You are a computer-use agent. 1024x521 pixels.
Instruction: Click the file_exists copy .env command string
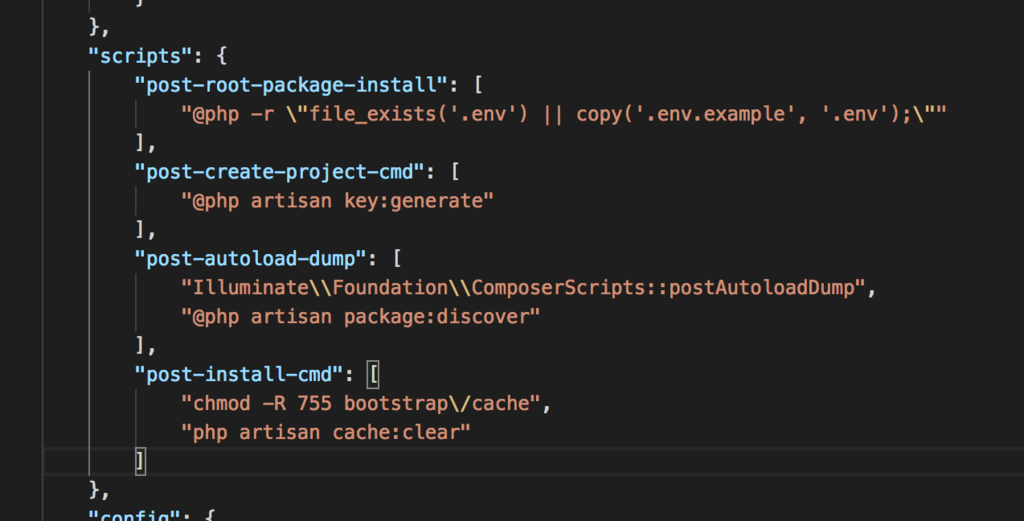[x=564, y=114]
